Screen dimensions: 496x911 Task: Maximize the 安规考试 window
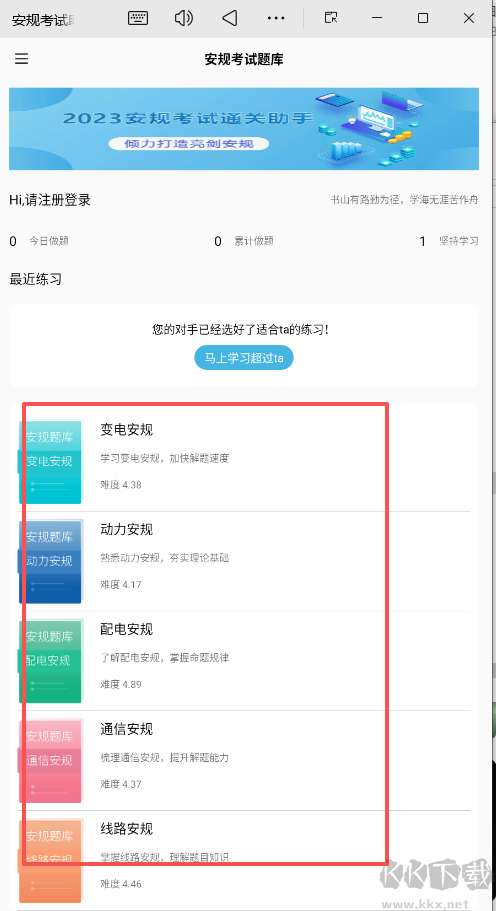pyautogui.click(x=423, y=18)
